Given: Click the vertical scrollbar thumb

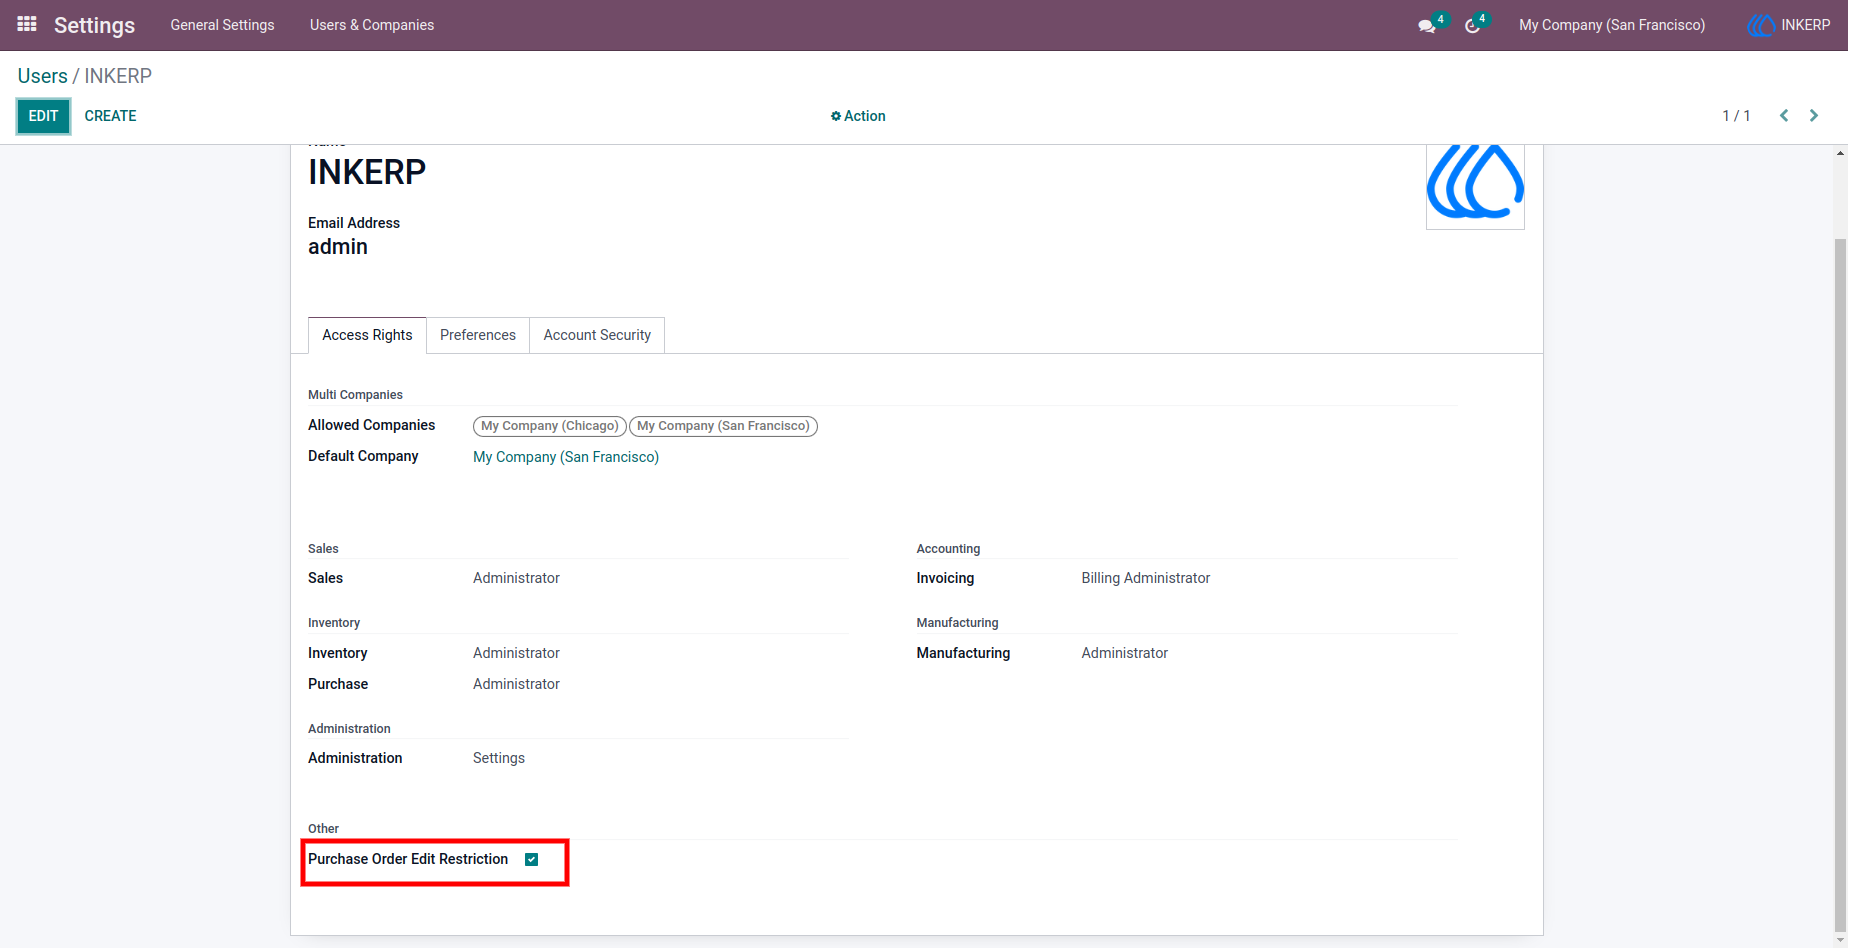Looking at the screenshot, I should 1840,585.
